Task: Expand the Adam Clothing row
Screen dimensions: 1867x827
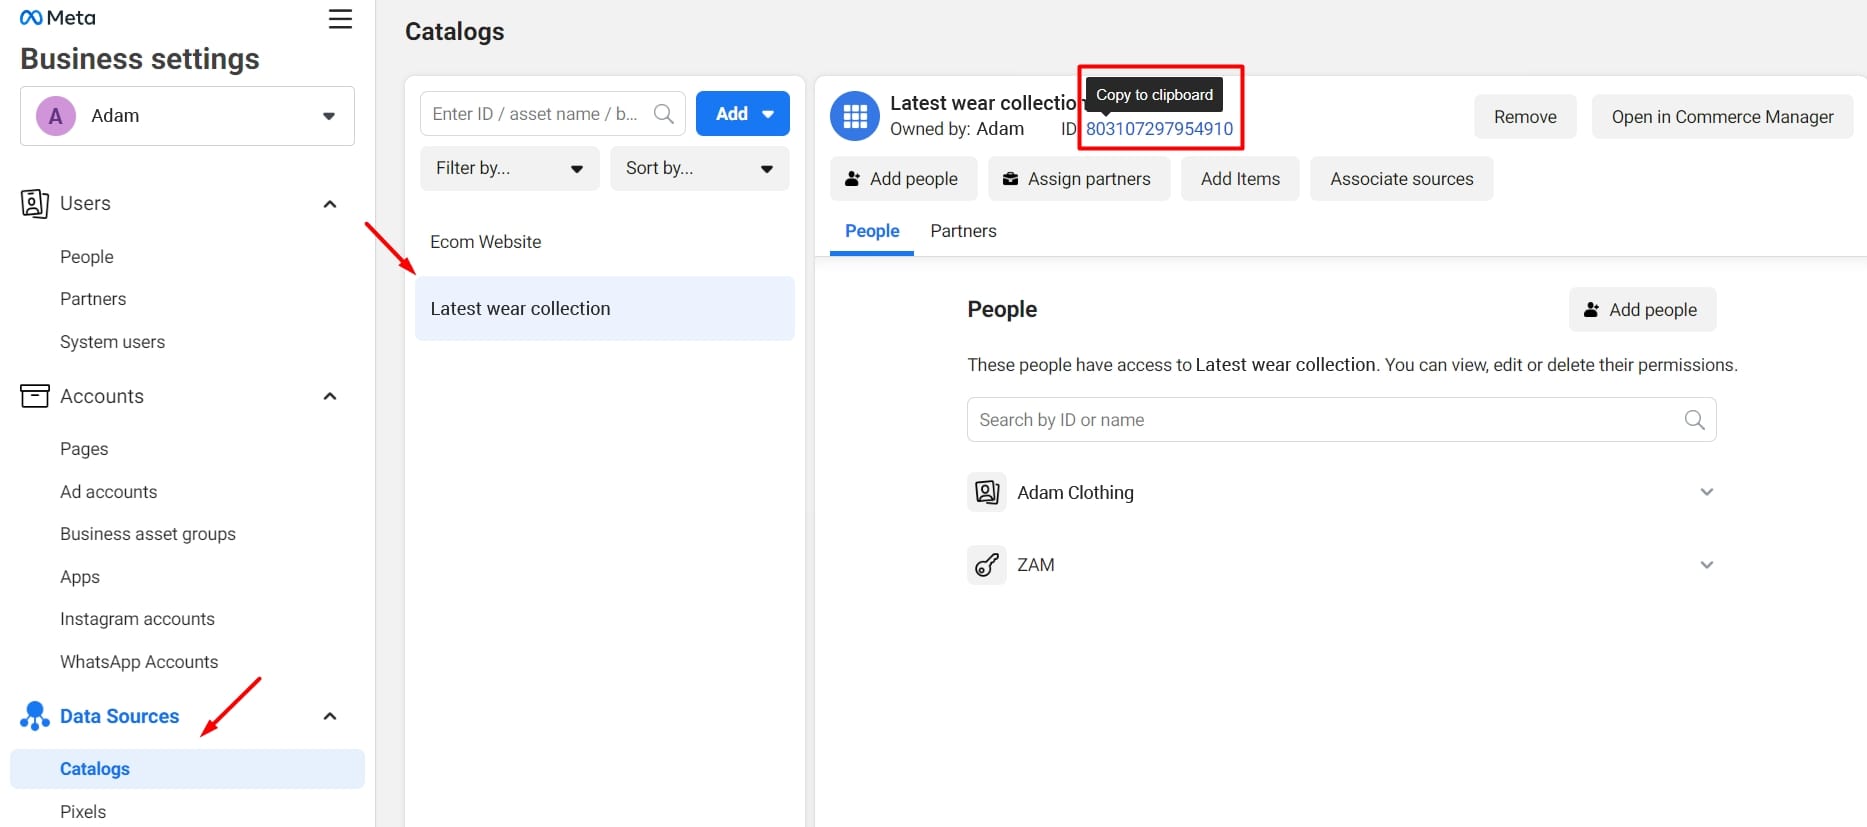Action: click(x=1707, y=492)
